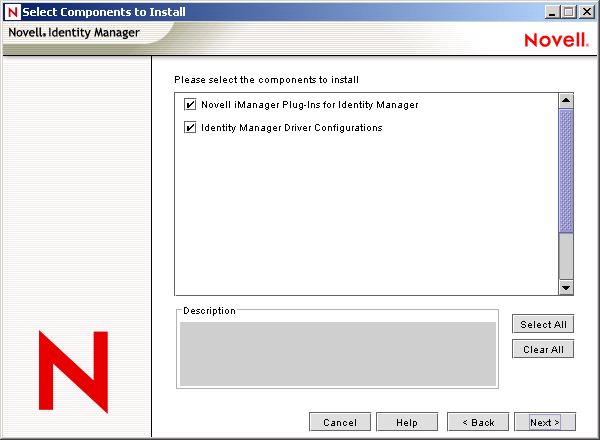Cancel the installation wizard
The height and width of the screenshot is (440, 600).
click(340, 422)
